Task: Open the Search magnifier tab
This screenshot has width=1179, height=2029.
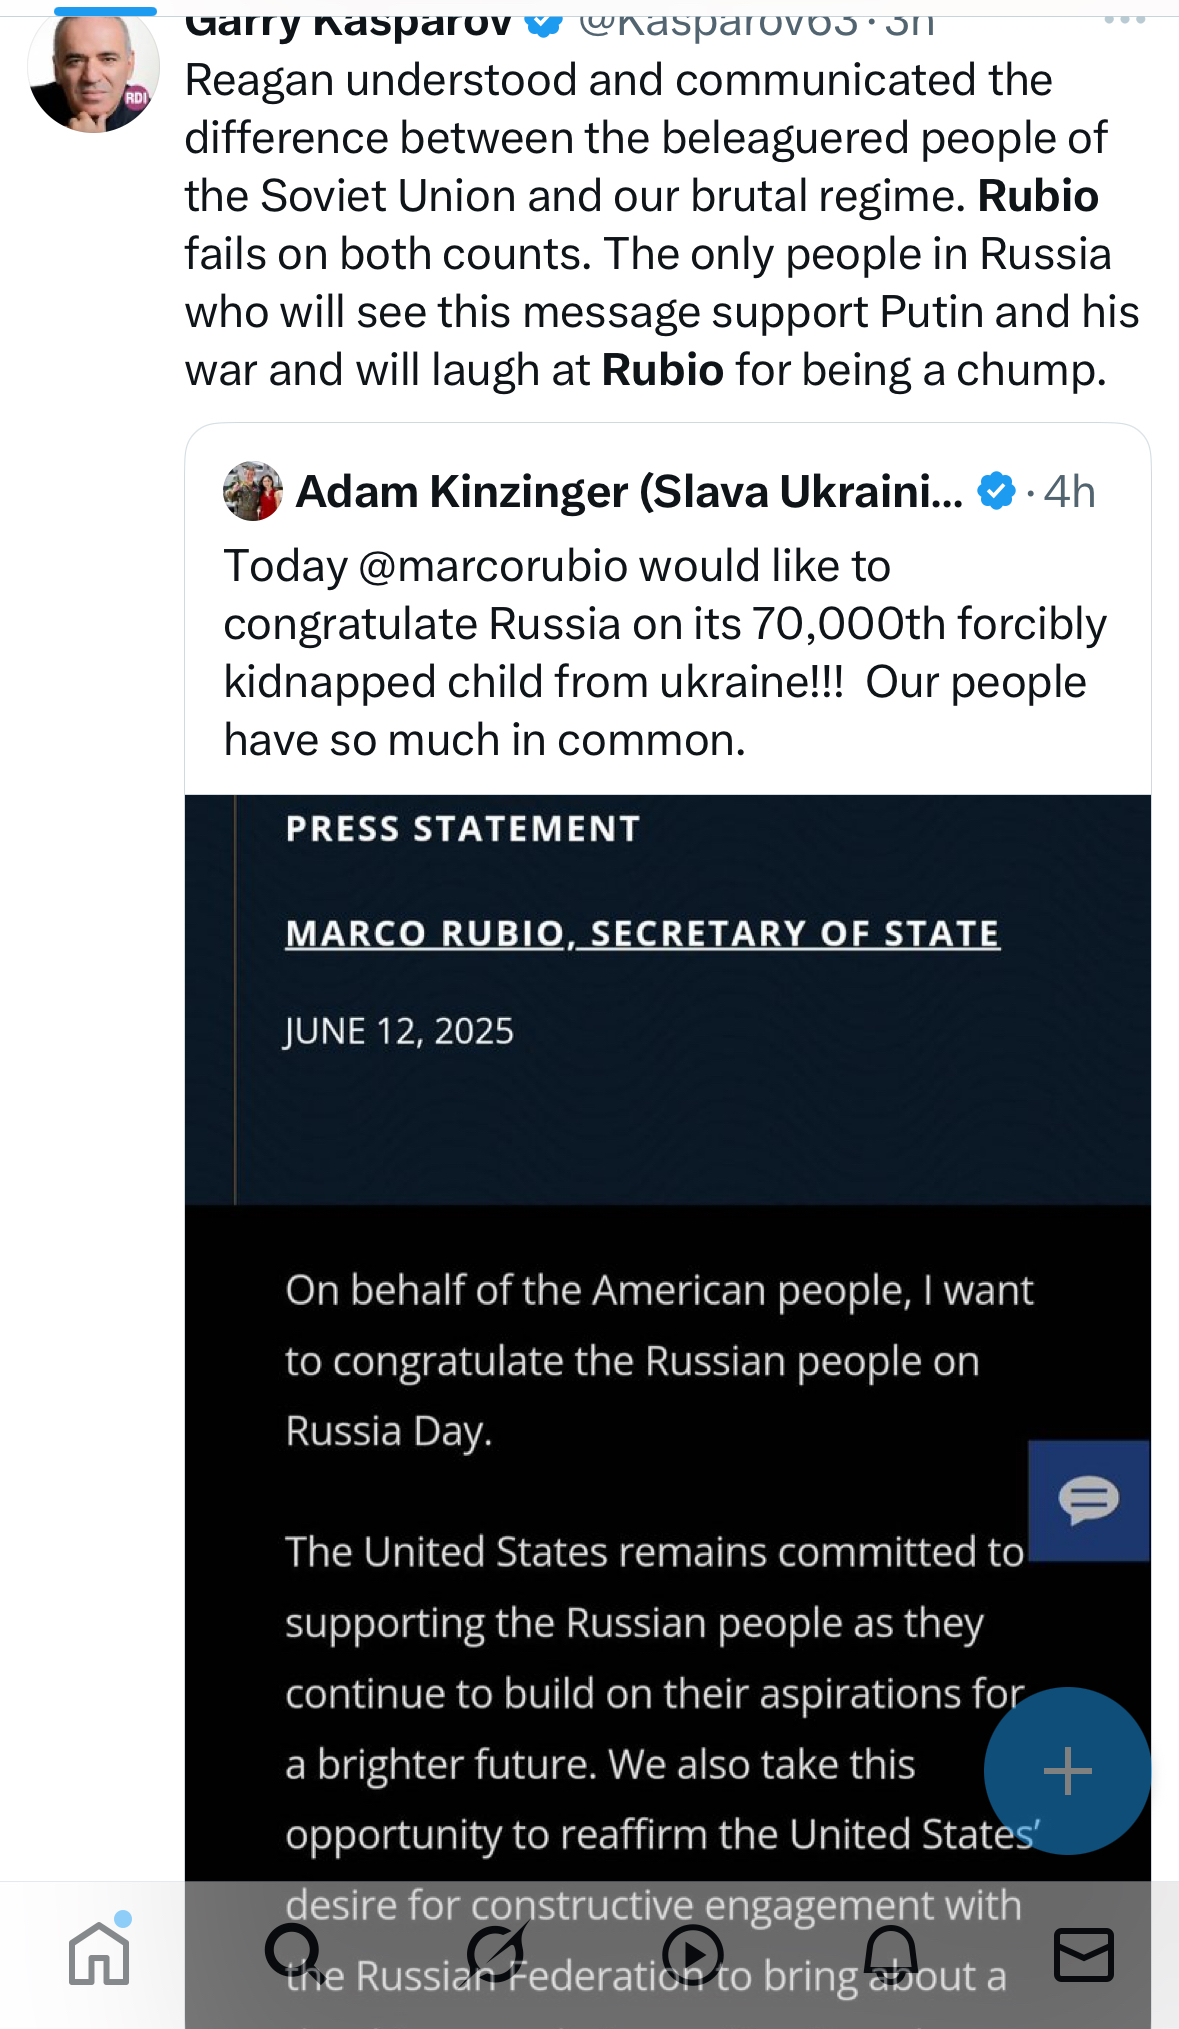Action: [294, 1953]
